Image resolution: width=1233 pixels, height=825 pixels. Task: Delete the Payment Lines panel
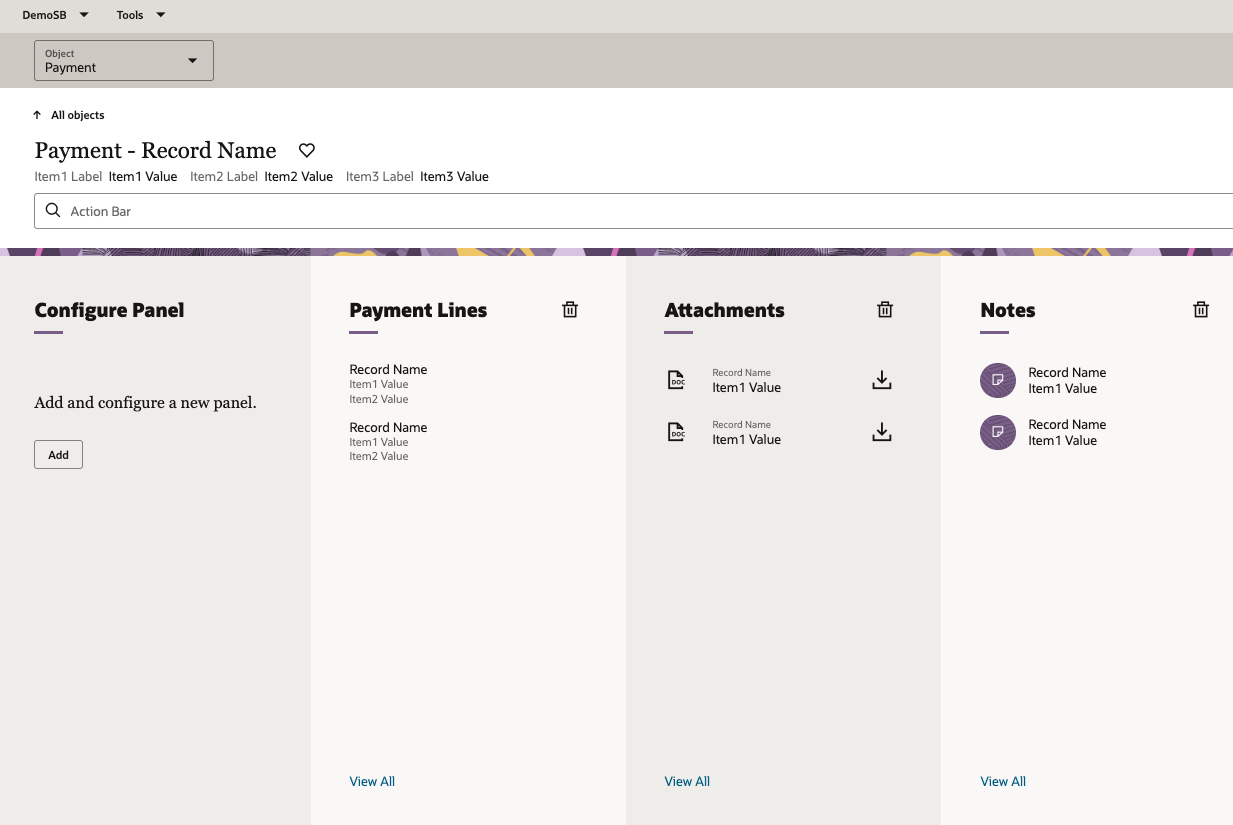[570, 310]
